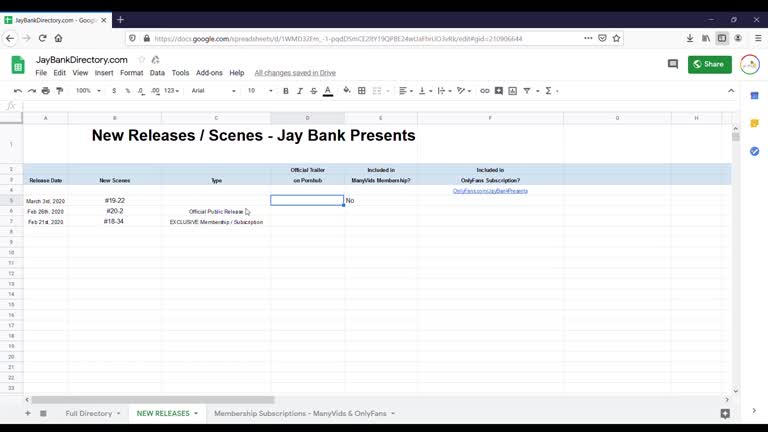Reload the page in browser
The width and height of the screenshot is (768, 432).
click(x=43, y=38)
